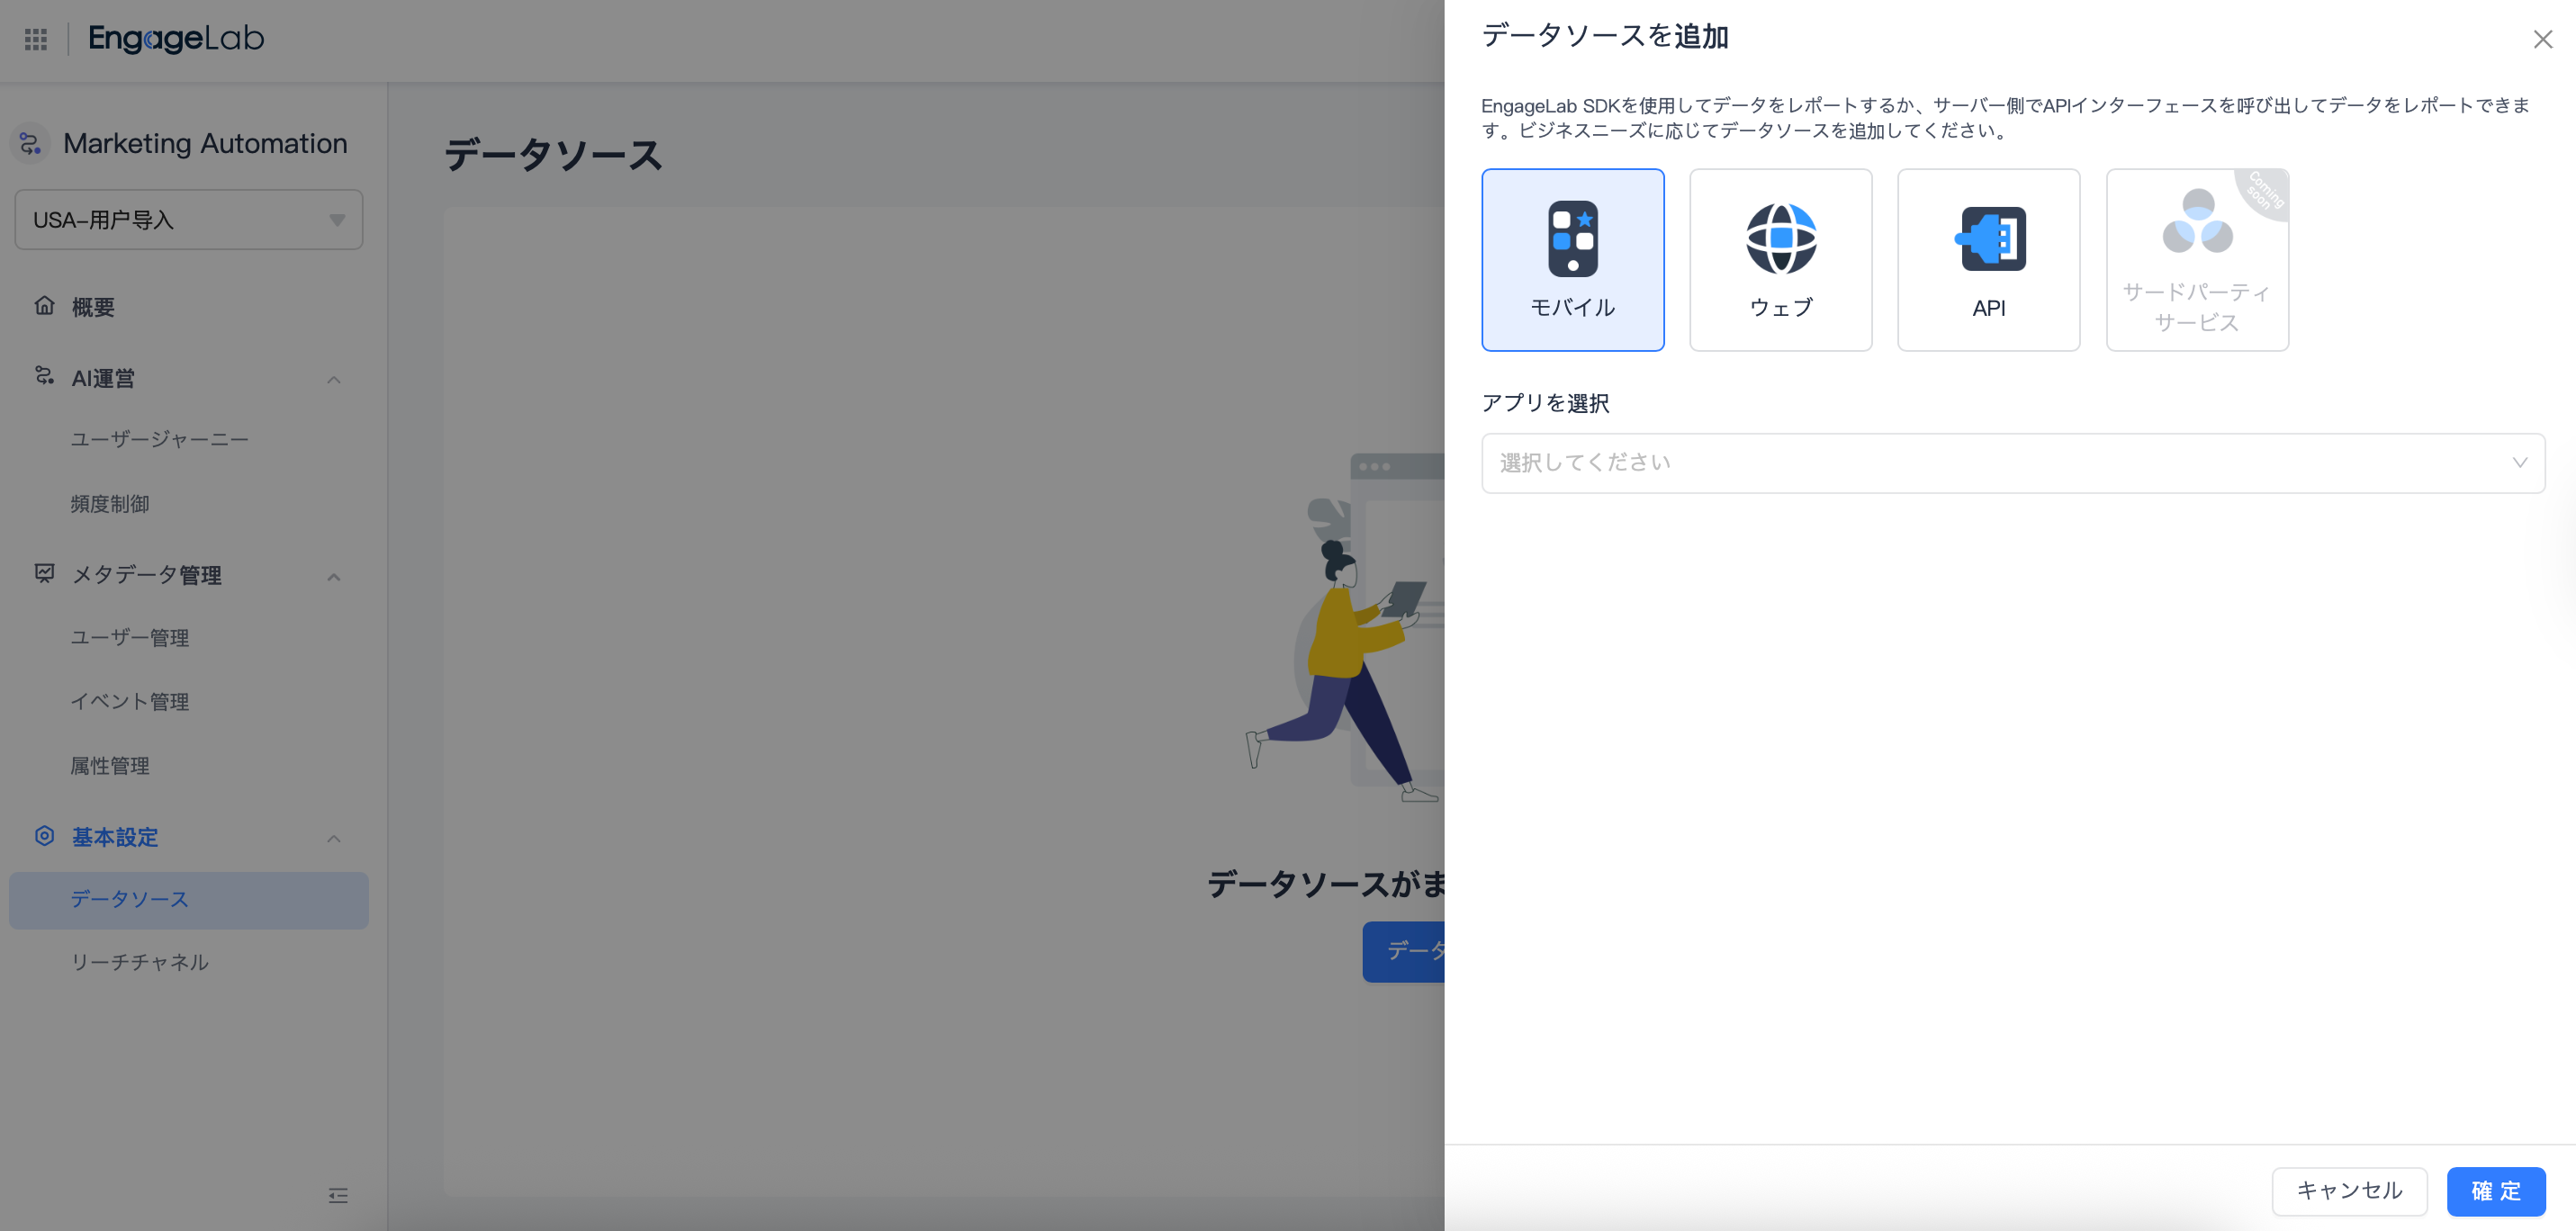The image size is (2576, 1231).
Task: Confirm with the 確定 button
Action: click(x=2495, y=1191)
